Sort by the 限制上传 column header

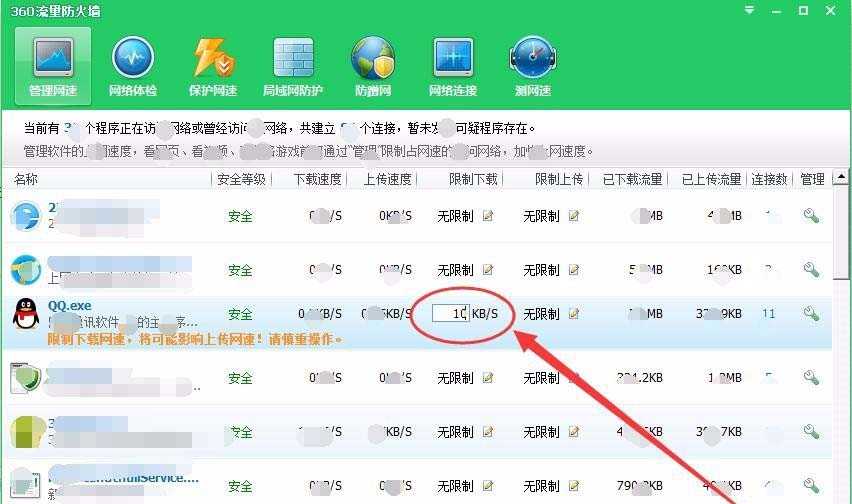(559, 179)
